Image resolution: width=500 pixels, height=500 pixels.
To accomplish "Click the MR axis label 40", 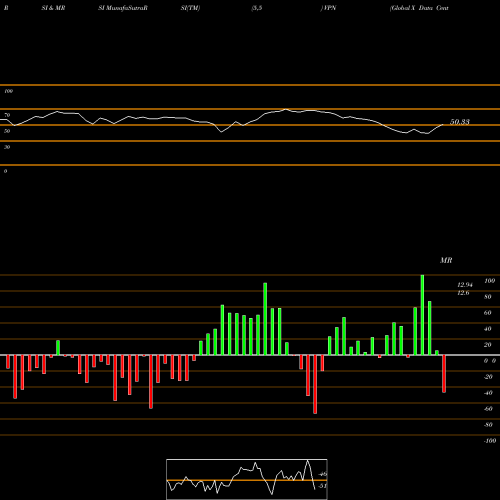I will click(x=488, y=329).
